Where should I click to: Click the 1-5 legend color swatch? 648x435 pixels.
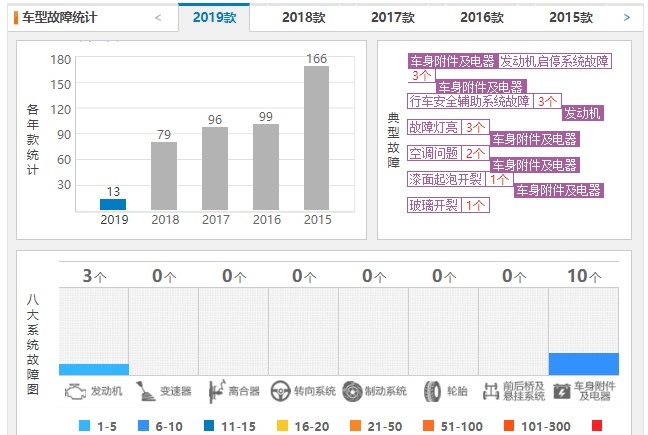(x=84, y=425)
